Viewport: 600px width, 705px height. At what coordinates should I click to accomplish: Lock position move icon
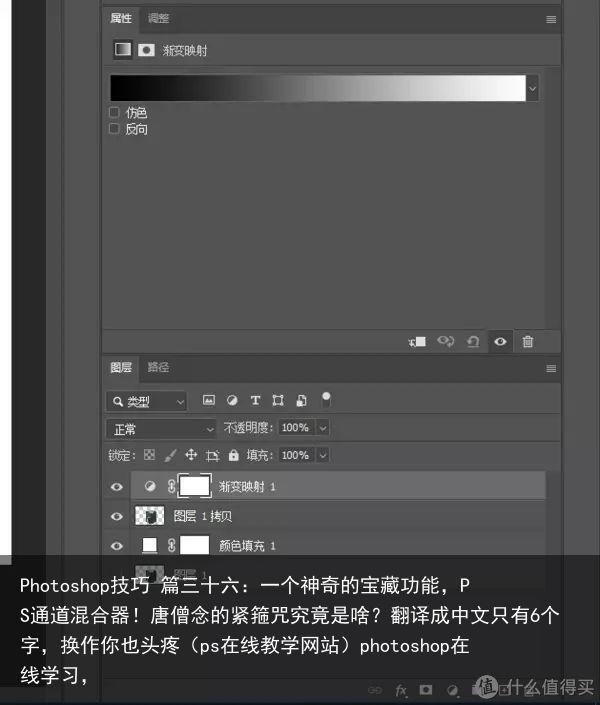pos(191,455)
